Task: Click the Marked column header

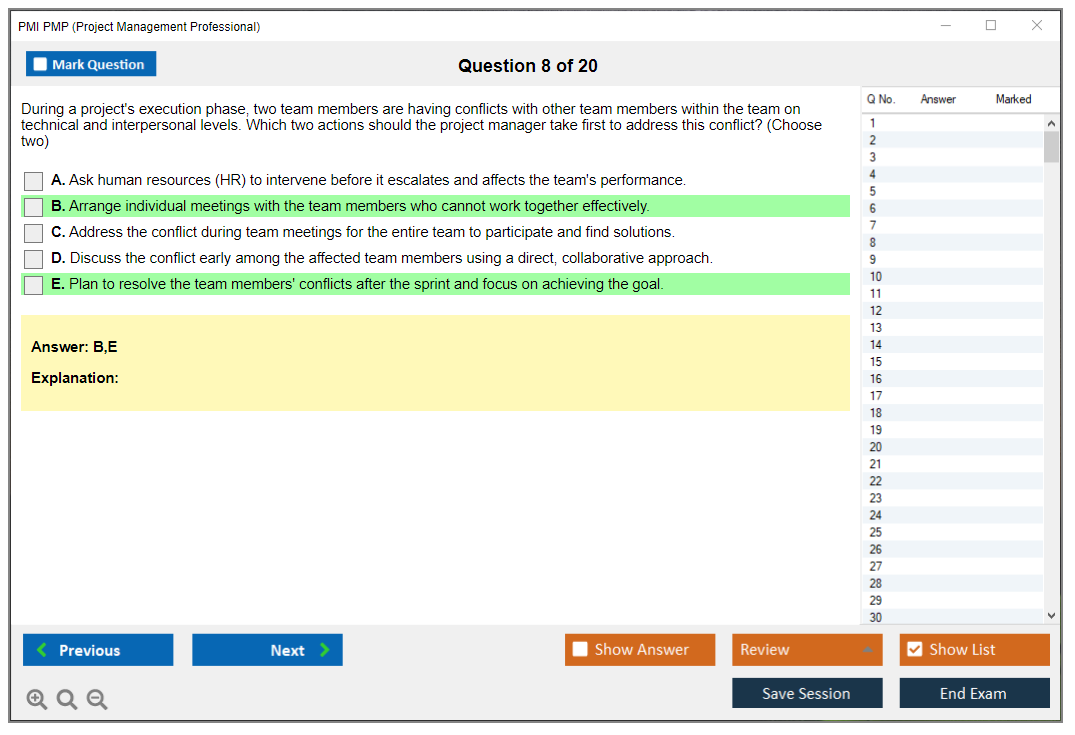Action: [x=1013, y=99]
